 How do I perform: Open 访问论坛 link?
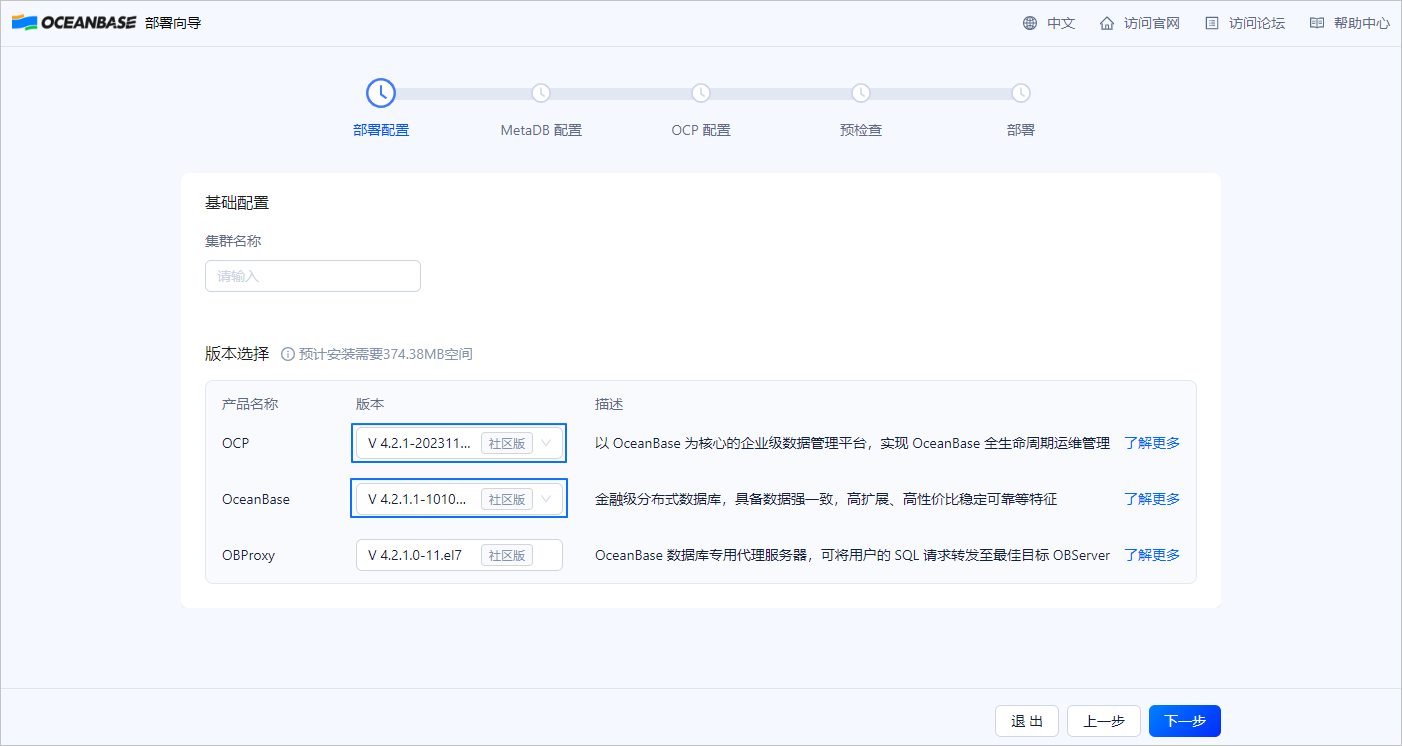point(1257,23)
